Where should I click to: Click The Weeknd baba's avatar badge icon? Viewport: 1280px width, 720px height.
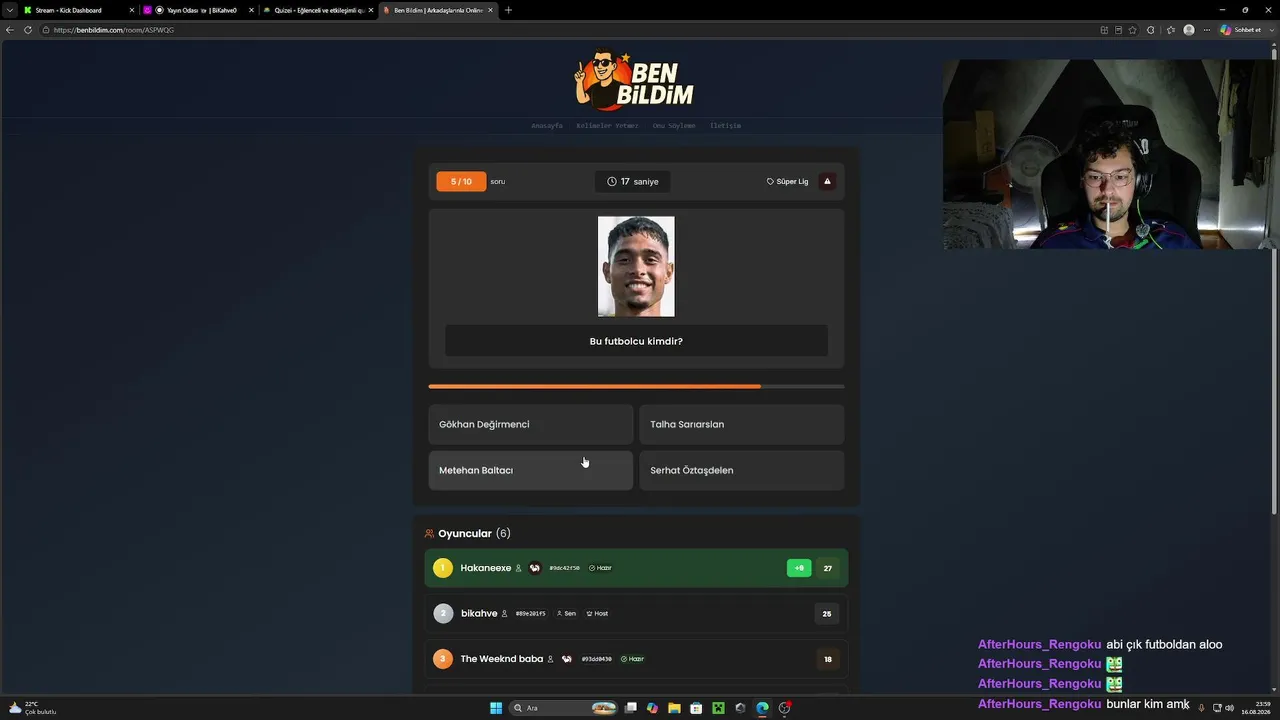[567, 659]
